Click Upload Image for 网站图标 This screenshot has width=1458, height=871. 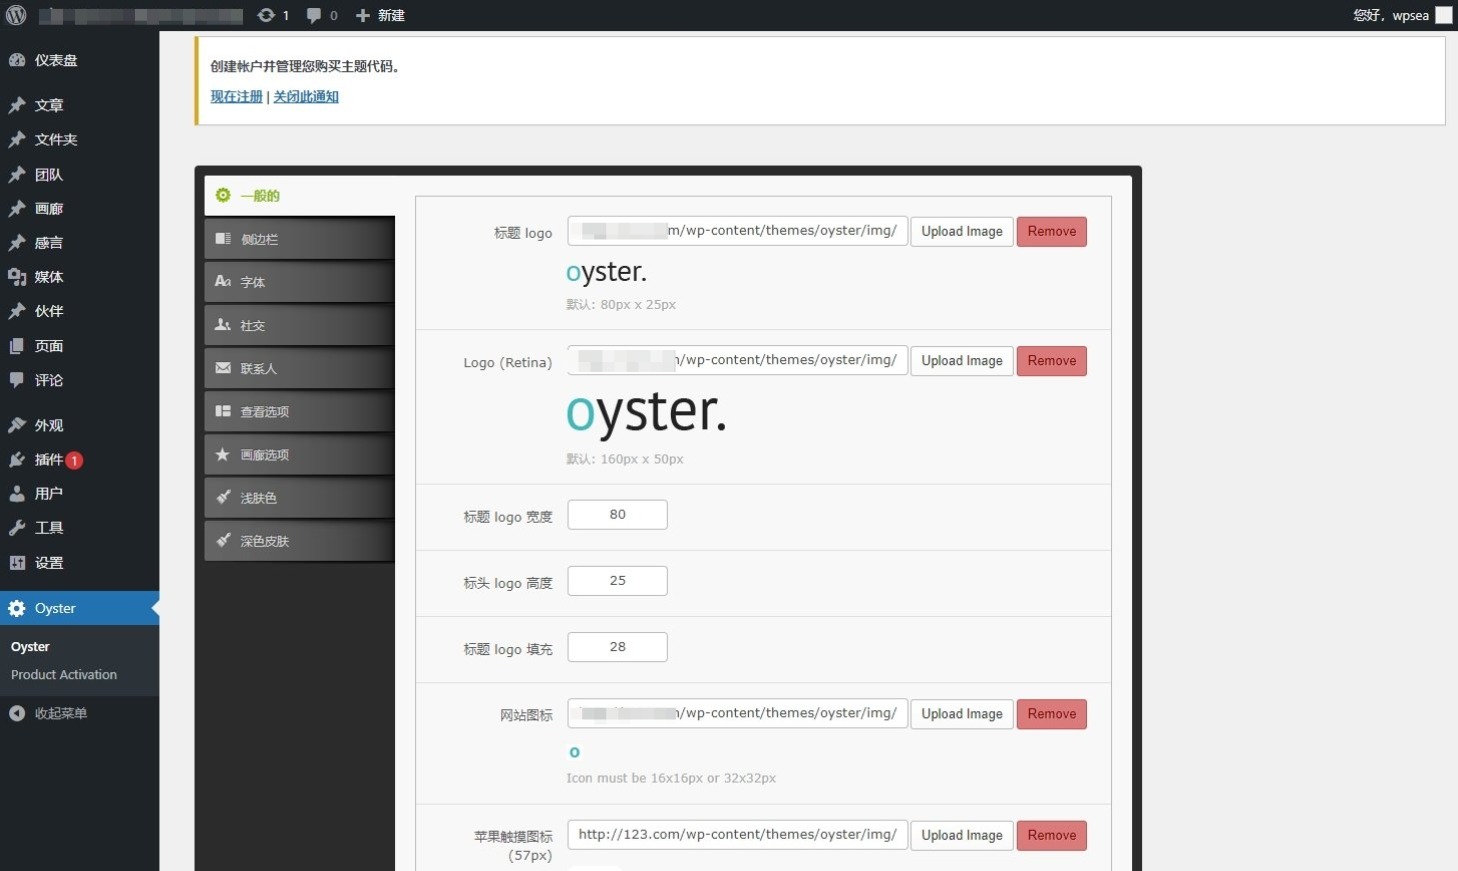(962, 714)
